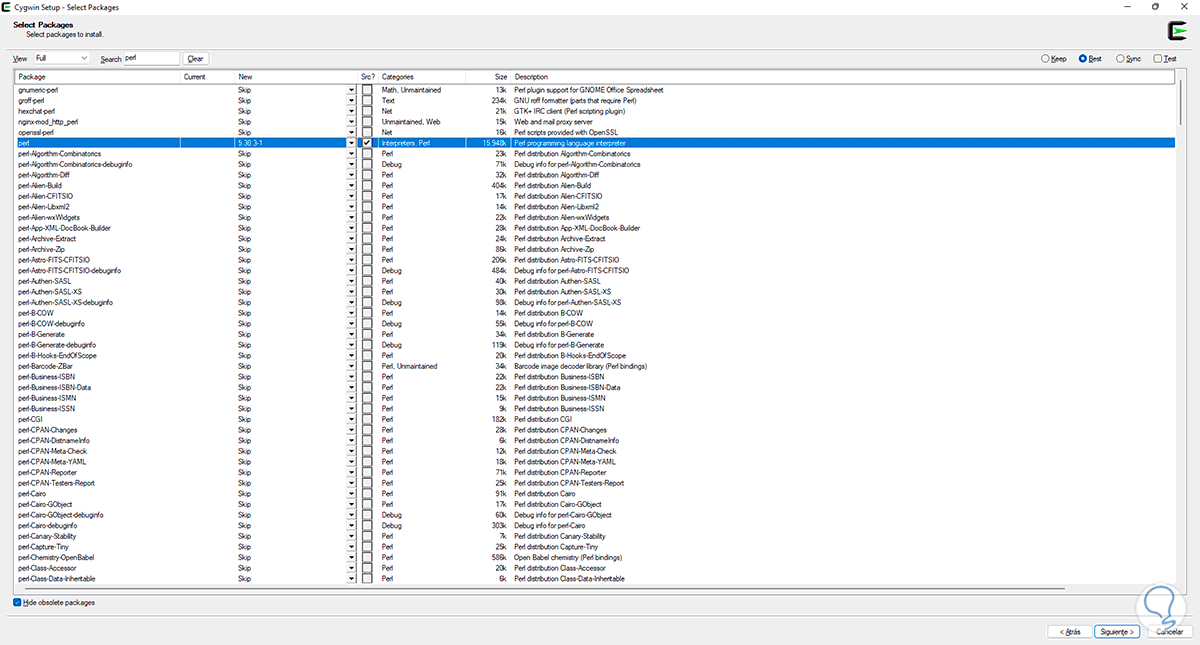The width and height of the screenshot is (1200, 645).
Task: Enable the Test checkbox
Action: coord(1165,59)
